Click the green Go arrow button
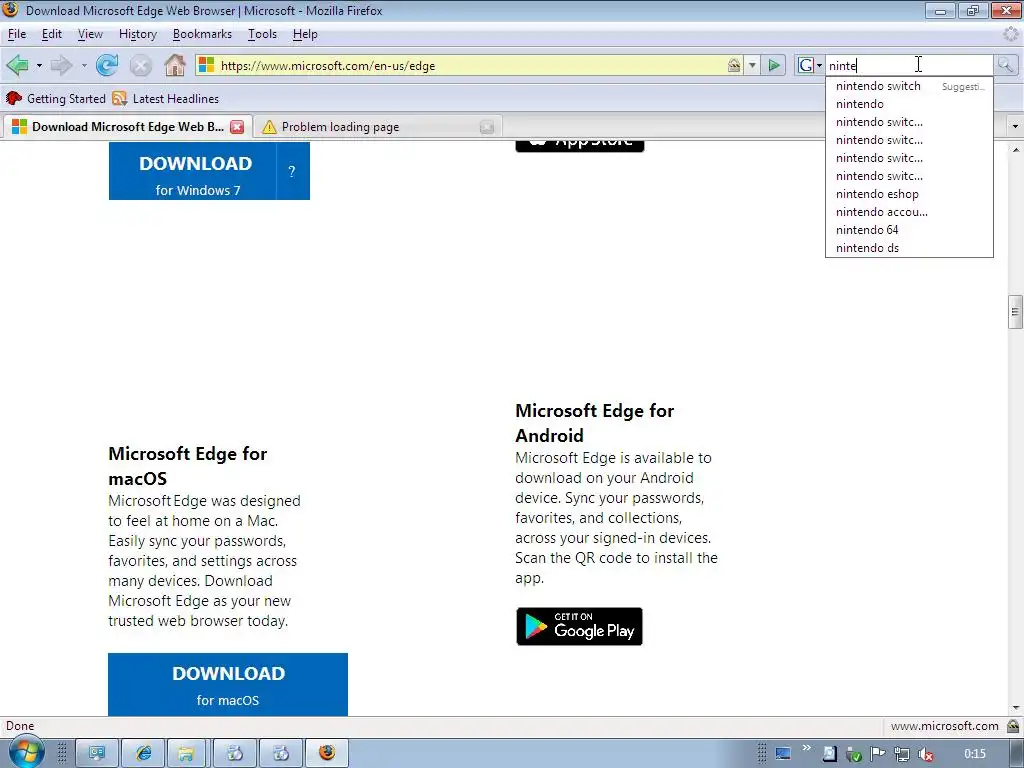The height and width of the screenshot is (768, 1024). click(774, 65)
